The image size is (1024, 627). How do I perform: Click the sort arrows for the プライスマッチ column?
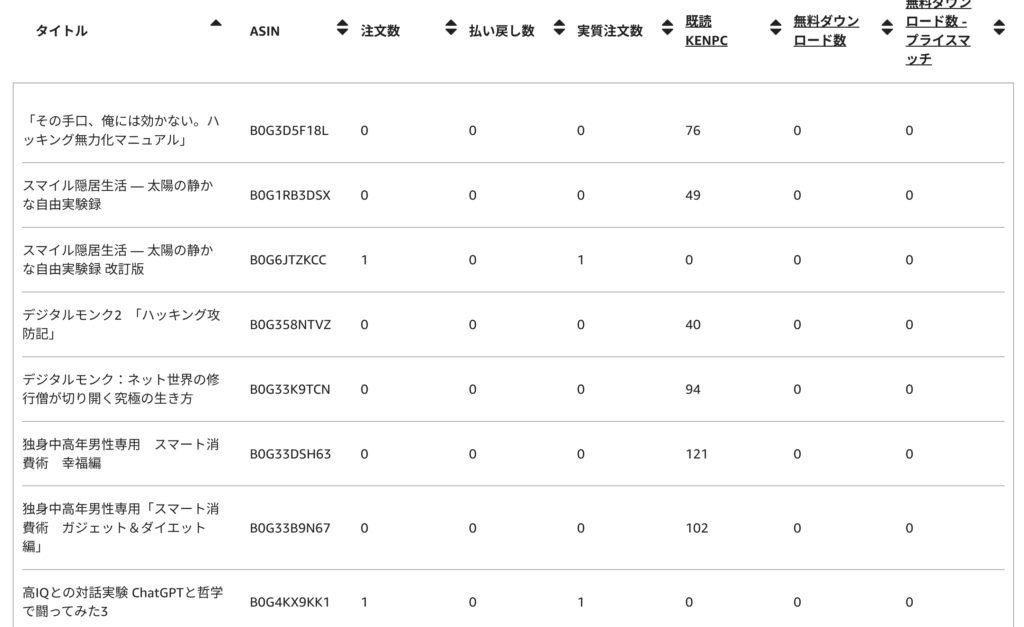(998, 30)
